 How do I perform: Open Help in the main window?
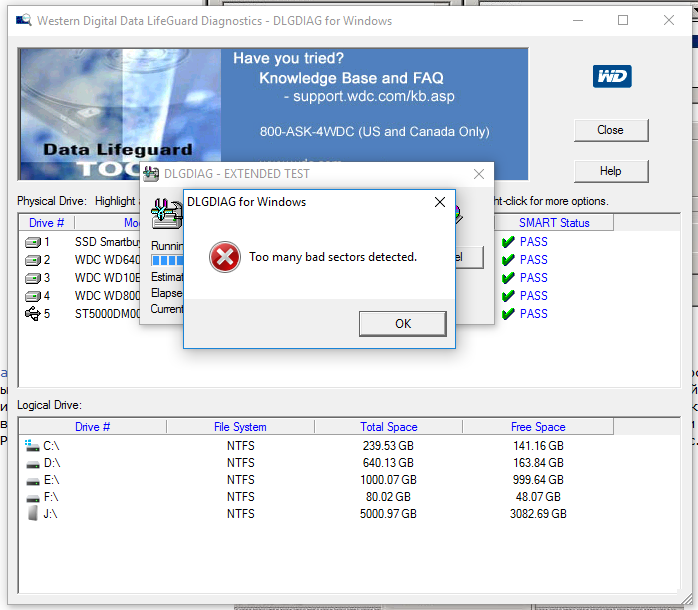(x=611, y=171)
